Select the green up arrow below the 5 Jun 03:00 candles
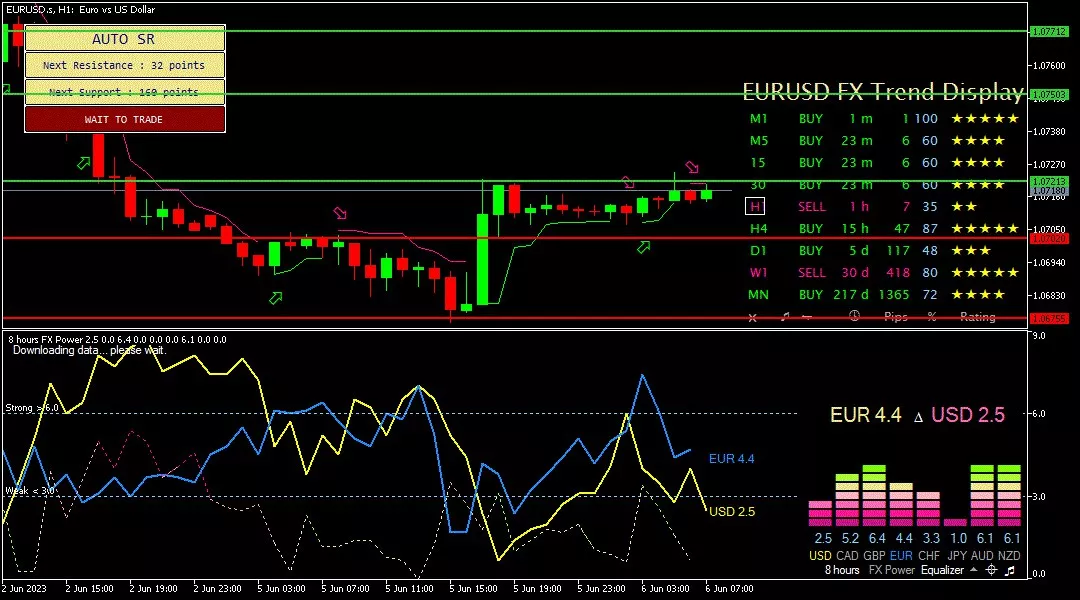 pyautogui.click(x=276, y=298)
